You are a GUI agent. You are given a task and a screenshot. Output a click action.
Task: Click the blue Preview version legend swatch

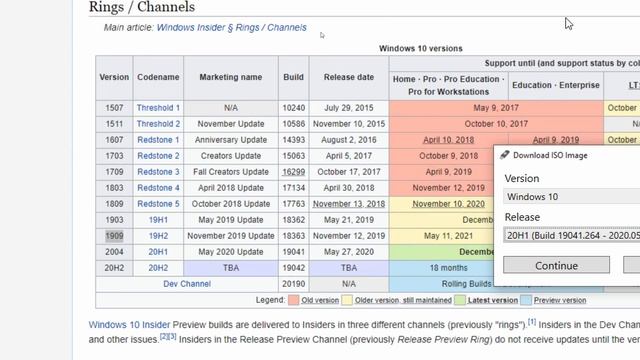coord(526,300)
